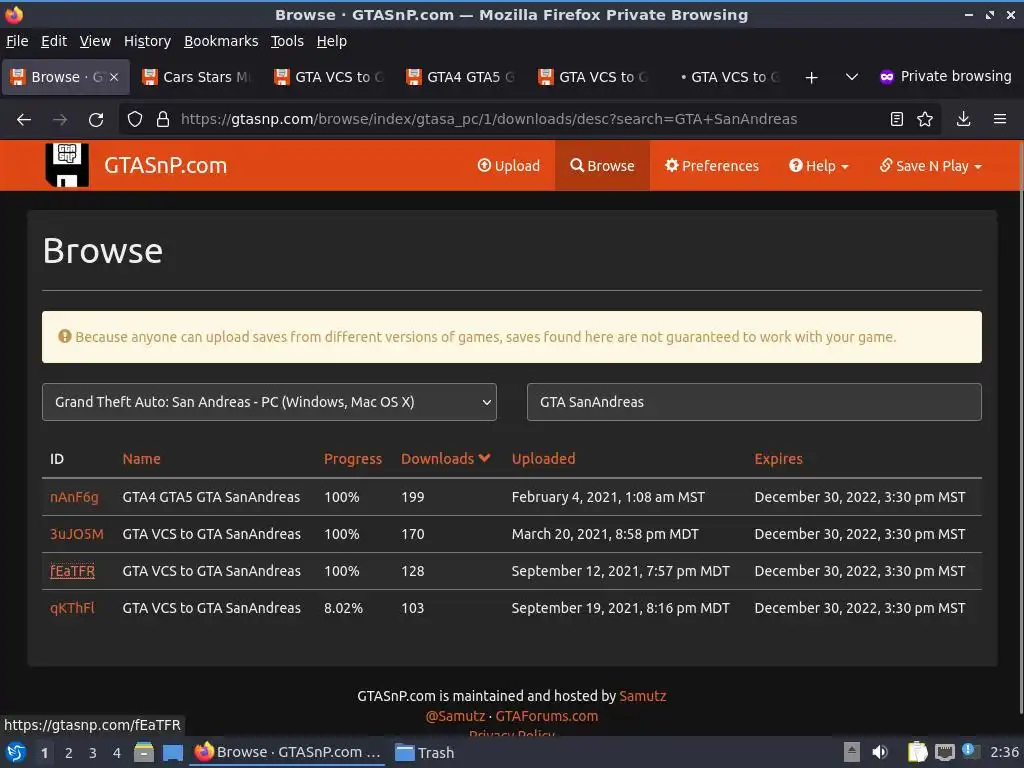Open the History menu
Screen dimensions: 1024x768
(x=147, y=41)
